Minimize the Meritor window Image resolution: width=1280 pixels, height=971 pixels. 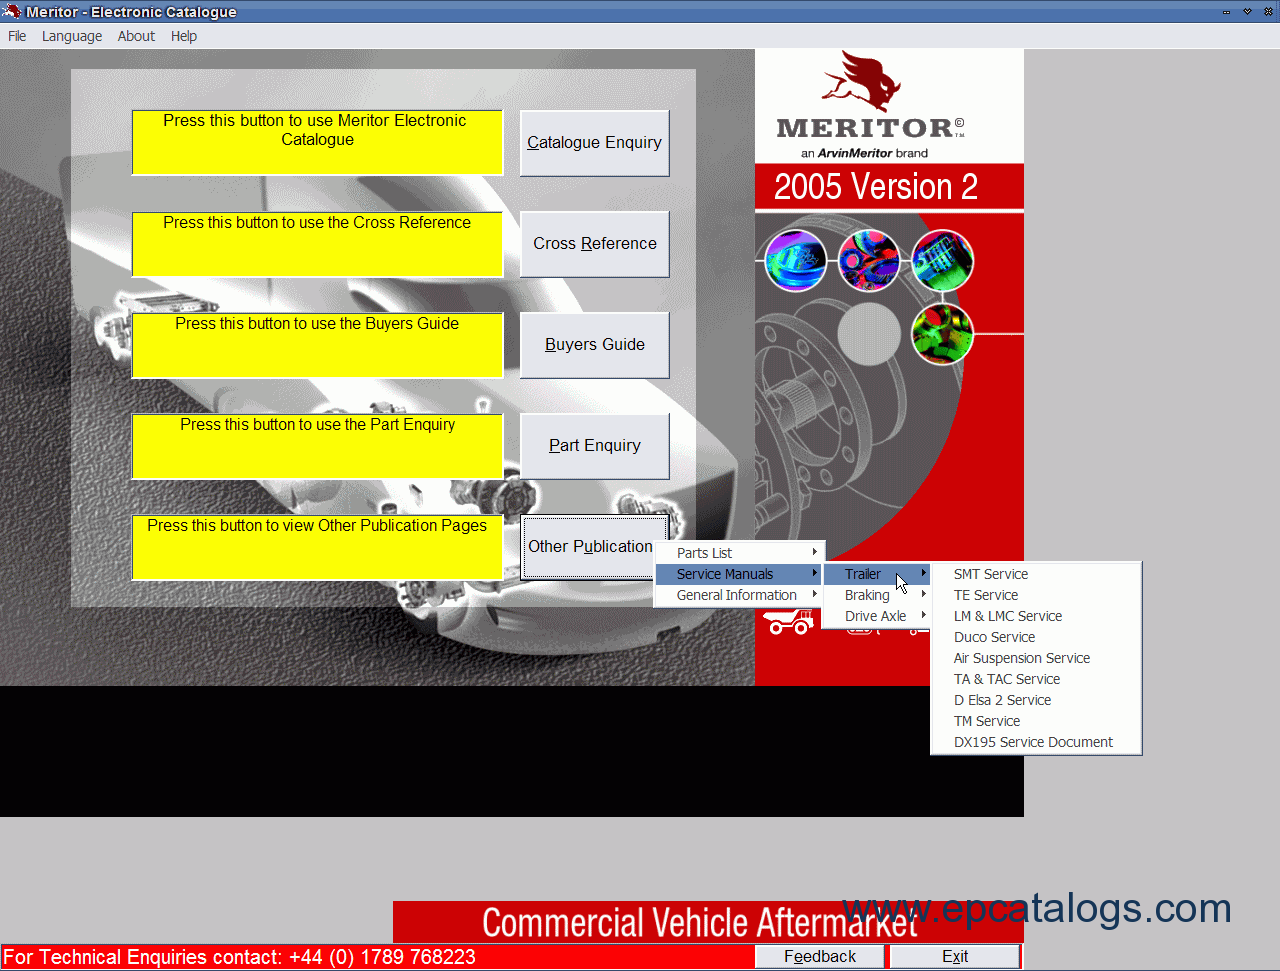coord(1226,12)
